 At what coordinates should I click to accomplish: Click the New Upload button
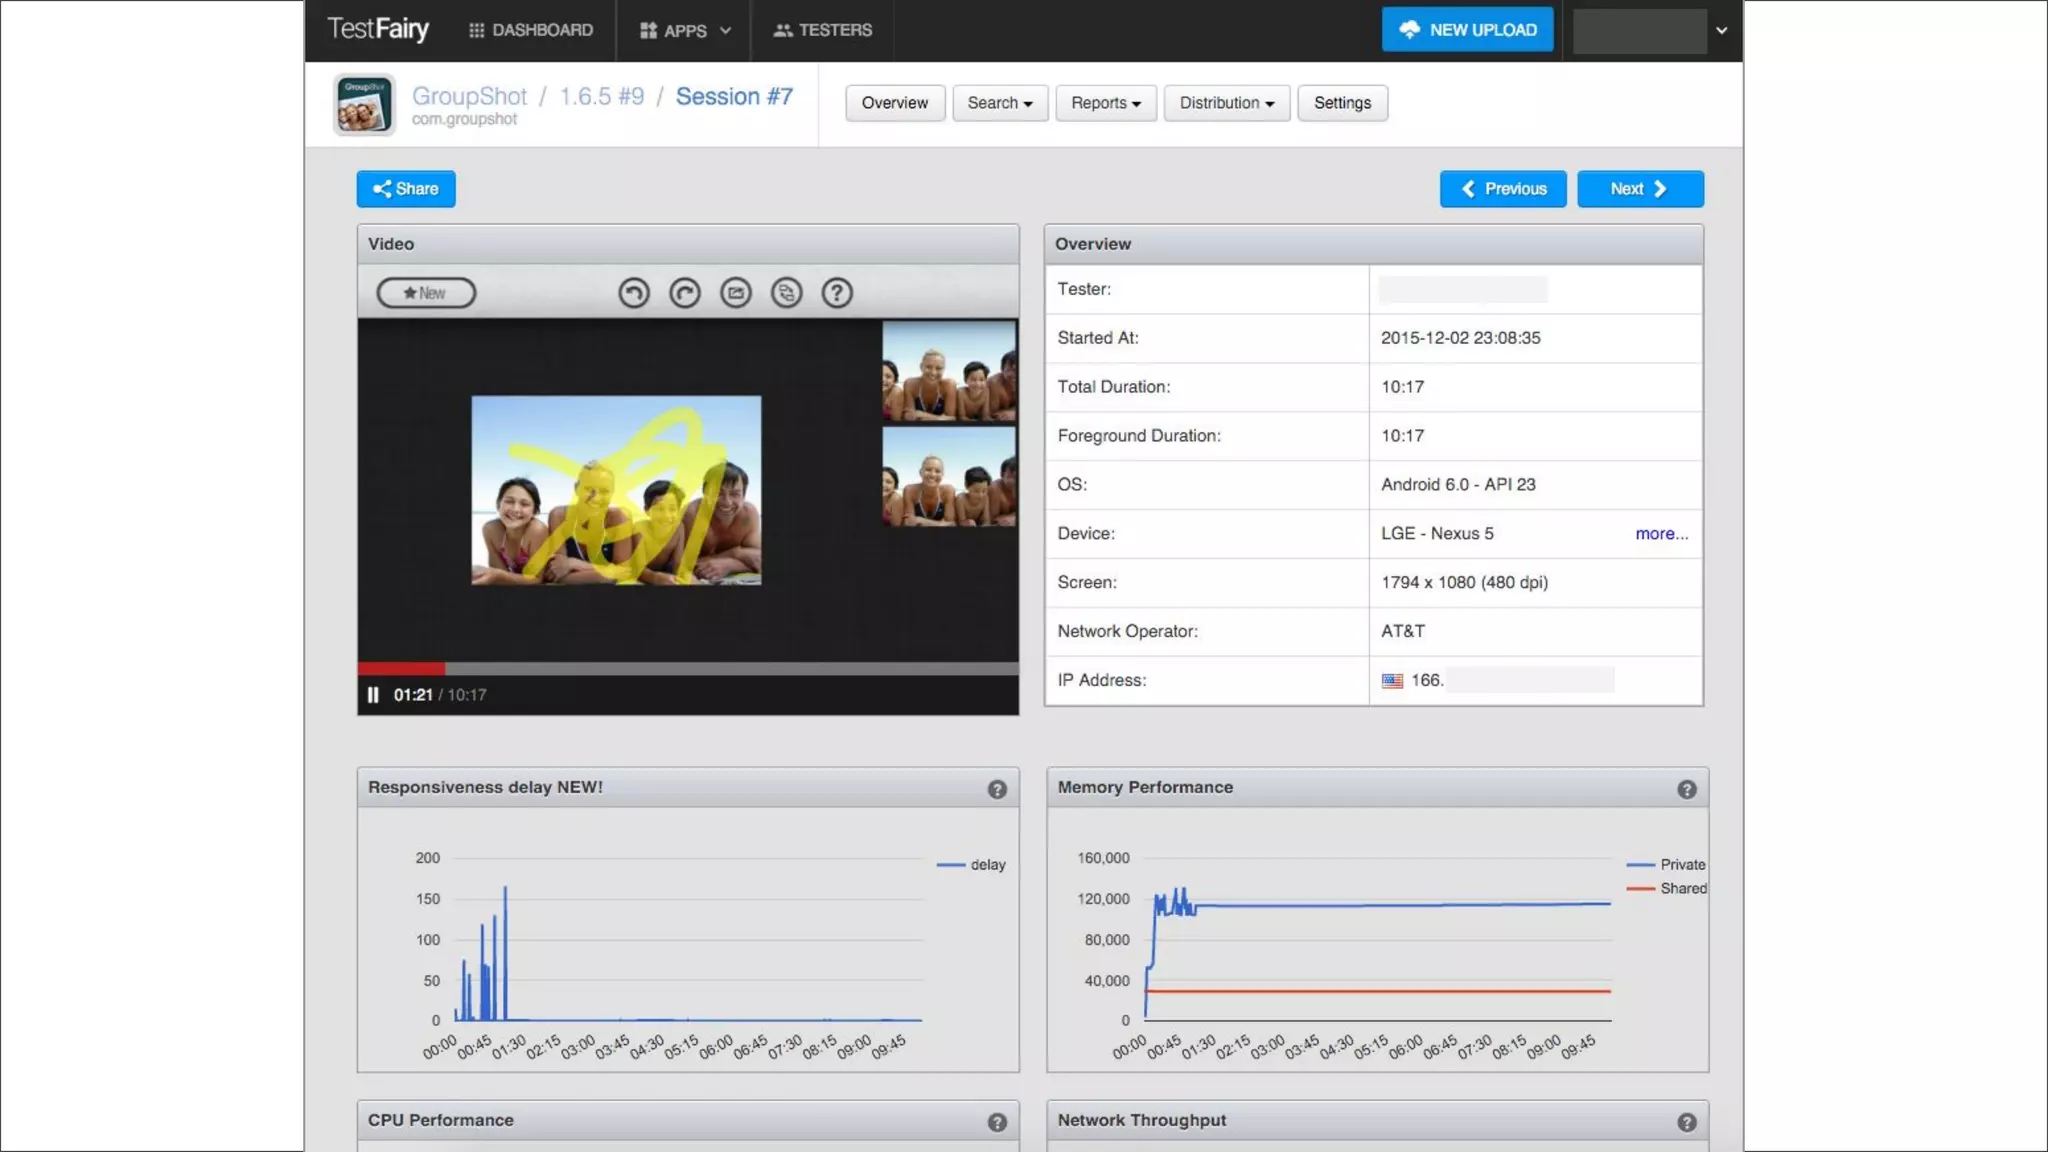1467,30
